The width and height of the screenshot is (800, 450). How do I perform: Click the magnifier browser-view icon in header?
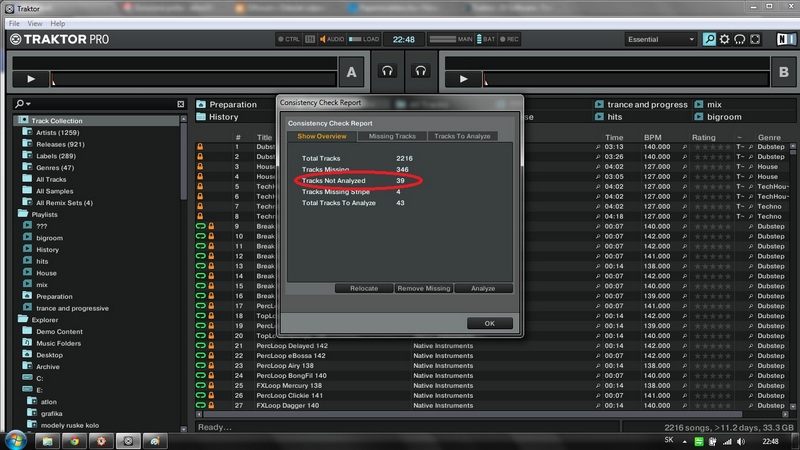709,39
